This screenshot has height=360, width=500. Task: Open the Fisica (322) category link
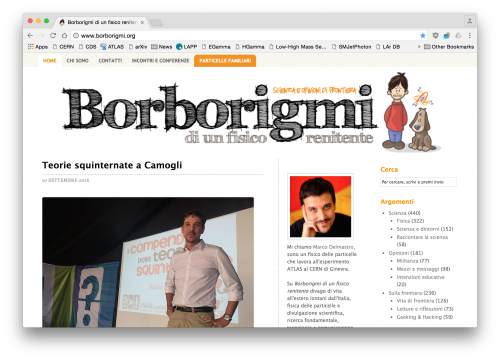410,221
